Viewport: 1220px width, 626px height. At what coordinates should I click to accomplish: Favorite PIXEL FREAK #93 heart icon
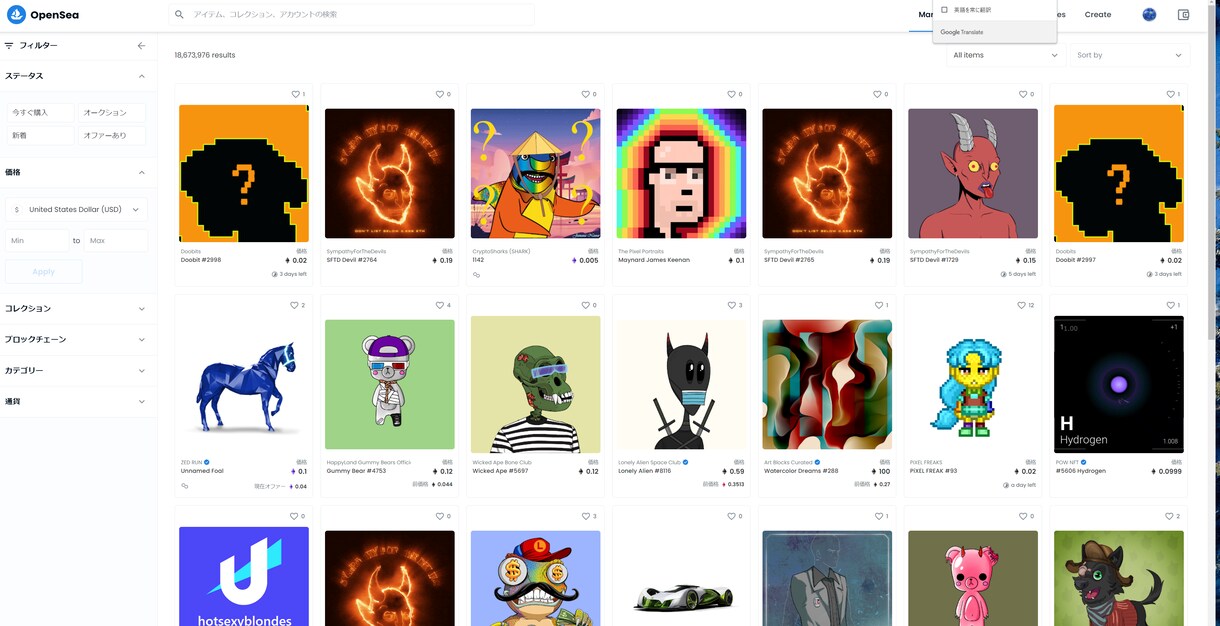pos(1020,305)
